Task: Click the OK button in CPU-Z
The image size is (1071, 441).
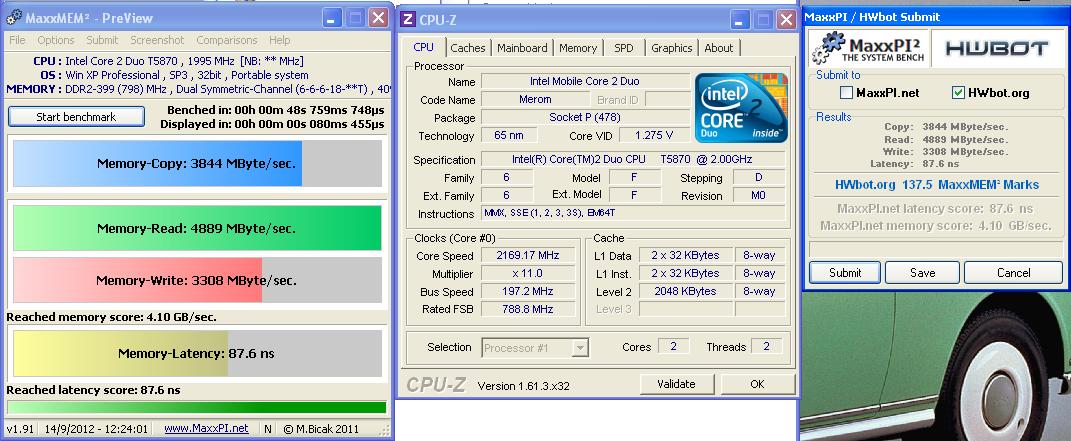Action: tap(757, 384)
